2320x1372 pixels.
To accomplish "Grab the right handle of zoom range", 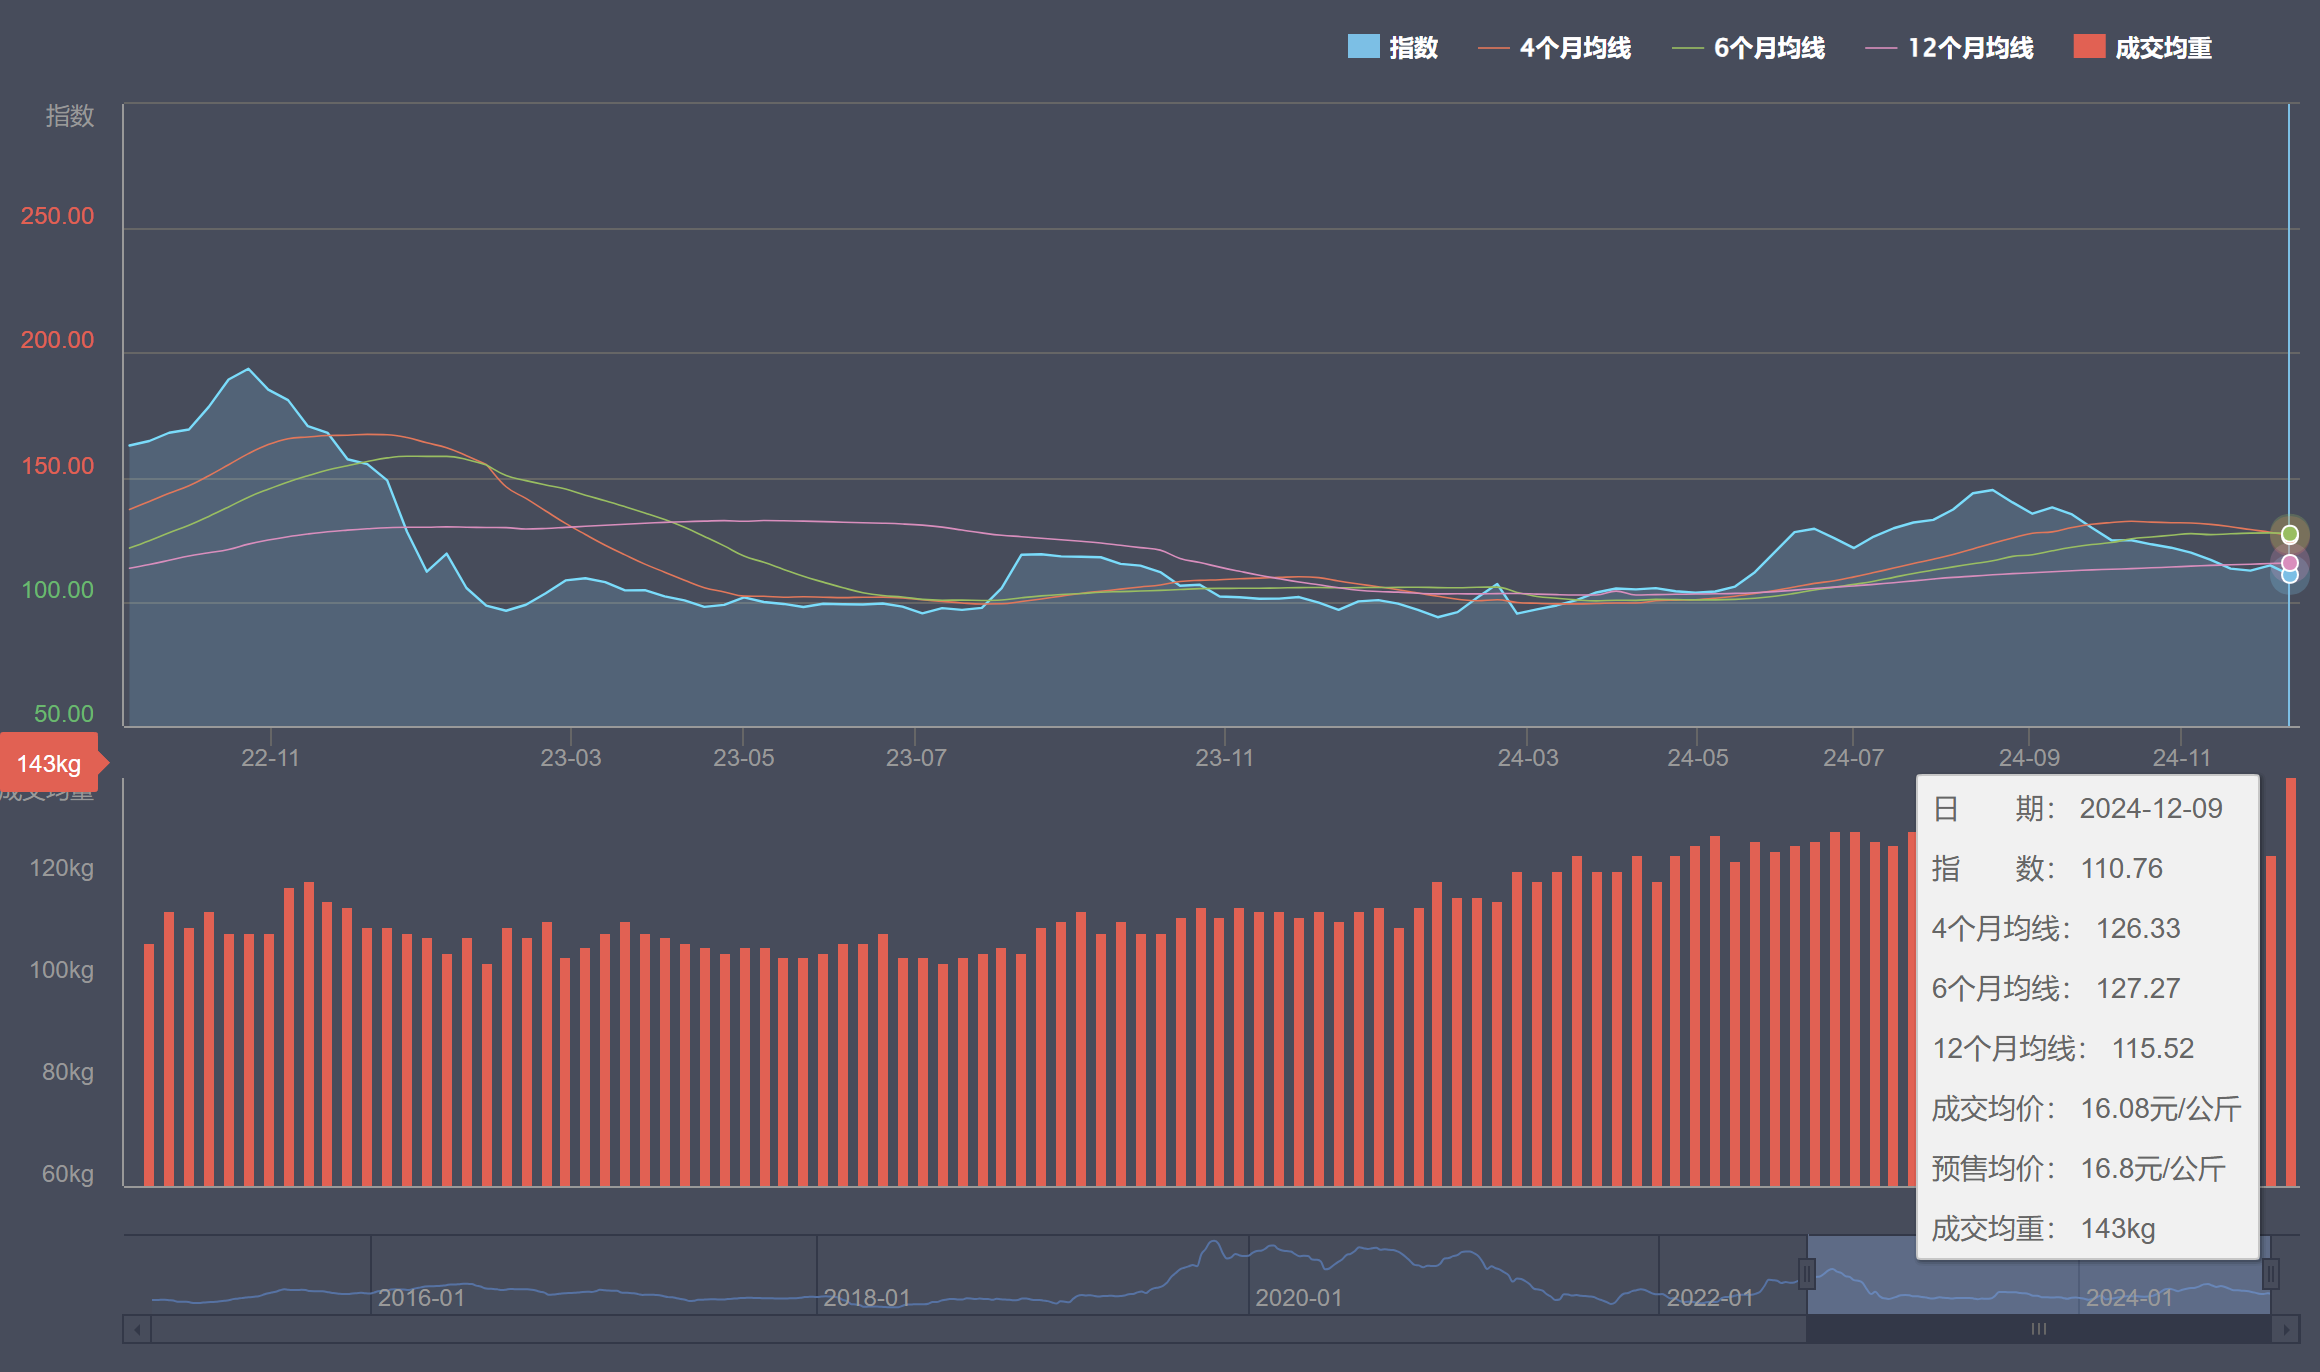I will (x=2271, y=1274).
